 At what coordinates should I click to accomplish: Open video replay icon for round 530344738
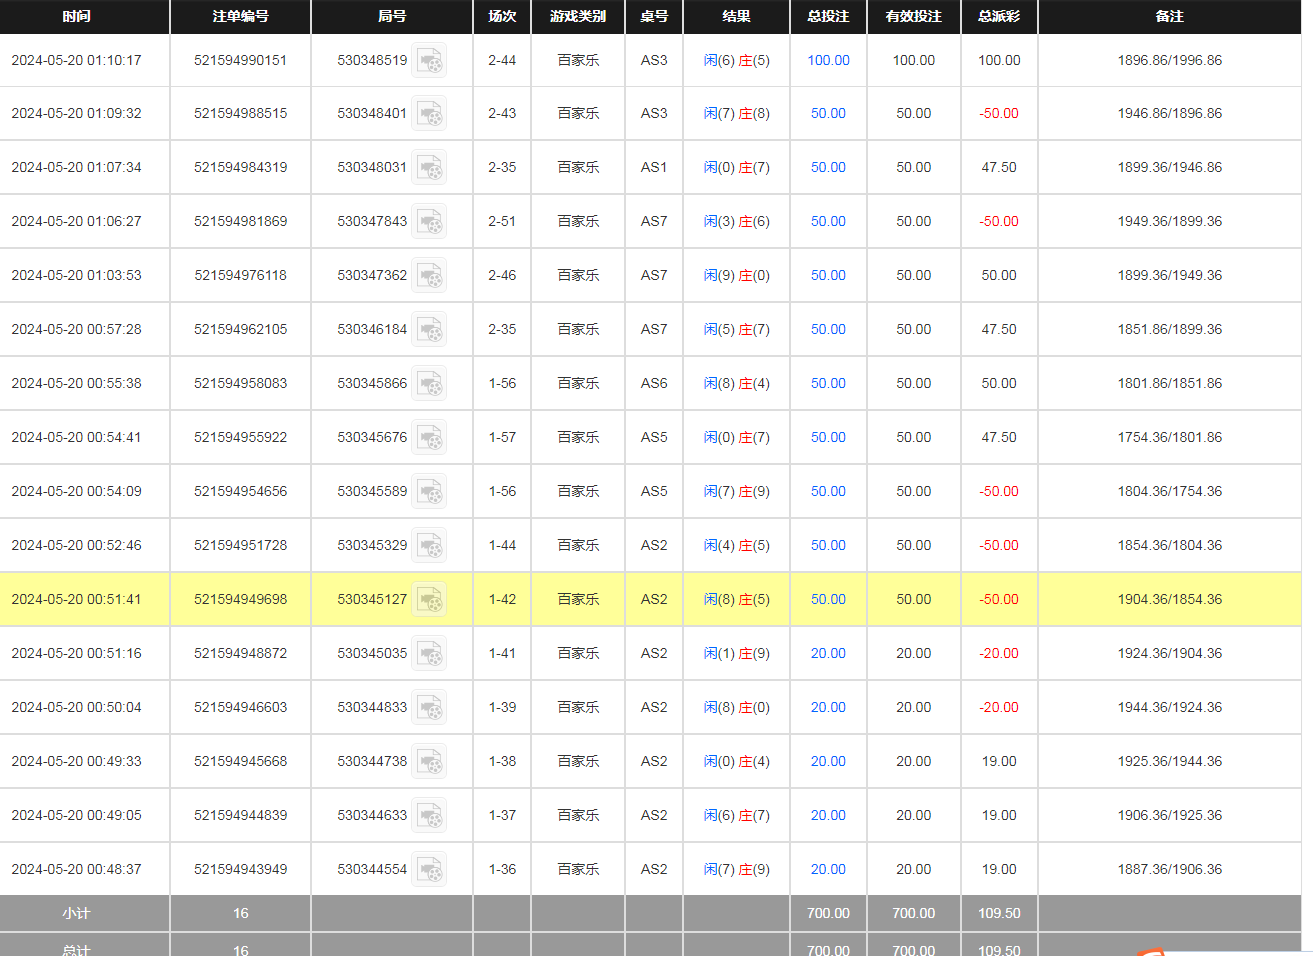(x=430, y=762)
